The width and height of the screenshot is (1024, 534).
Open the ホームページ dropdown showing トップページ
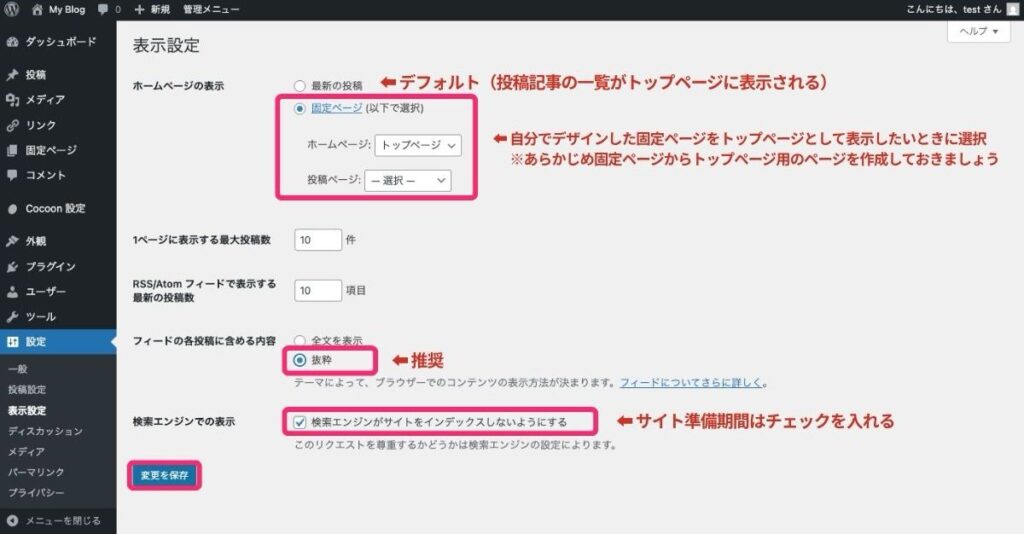(418, 146)
